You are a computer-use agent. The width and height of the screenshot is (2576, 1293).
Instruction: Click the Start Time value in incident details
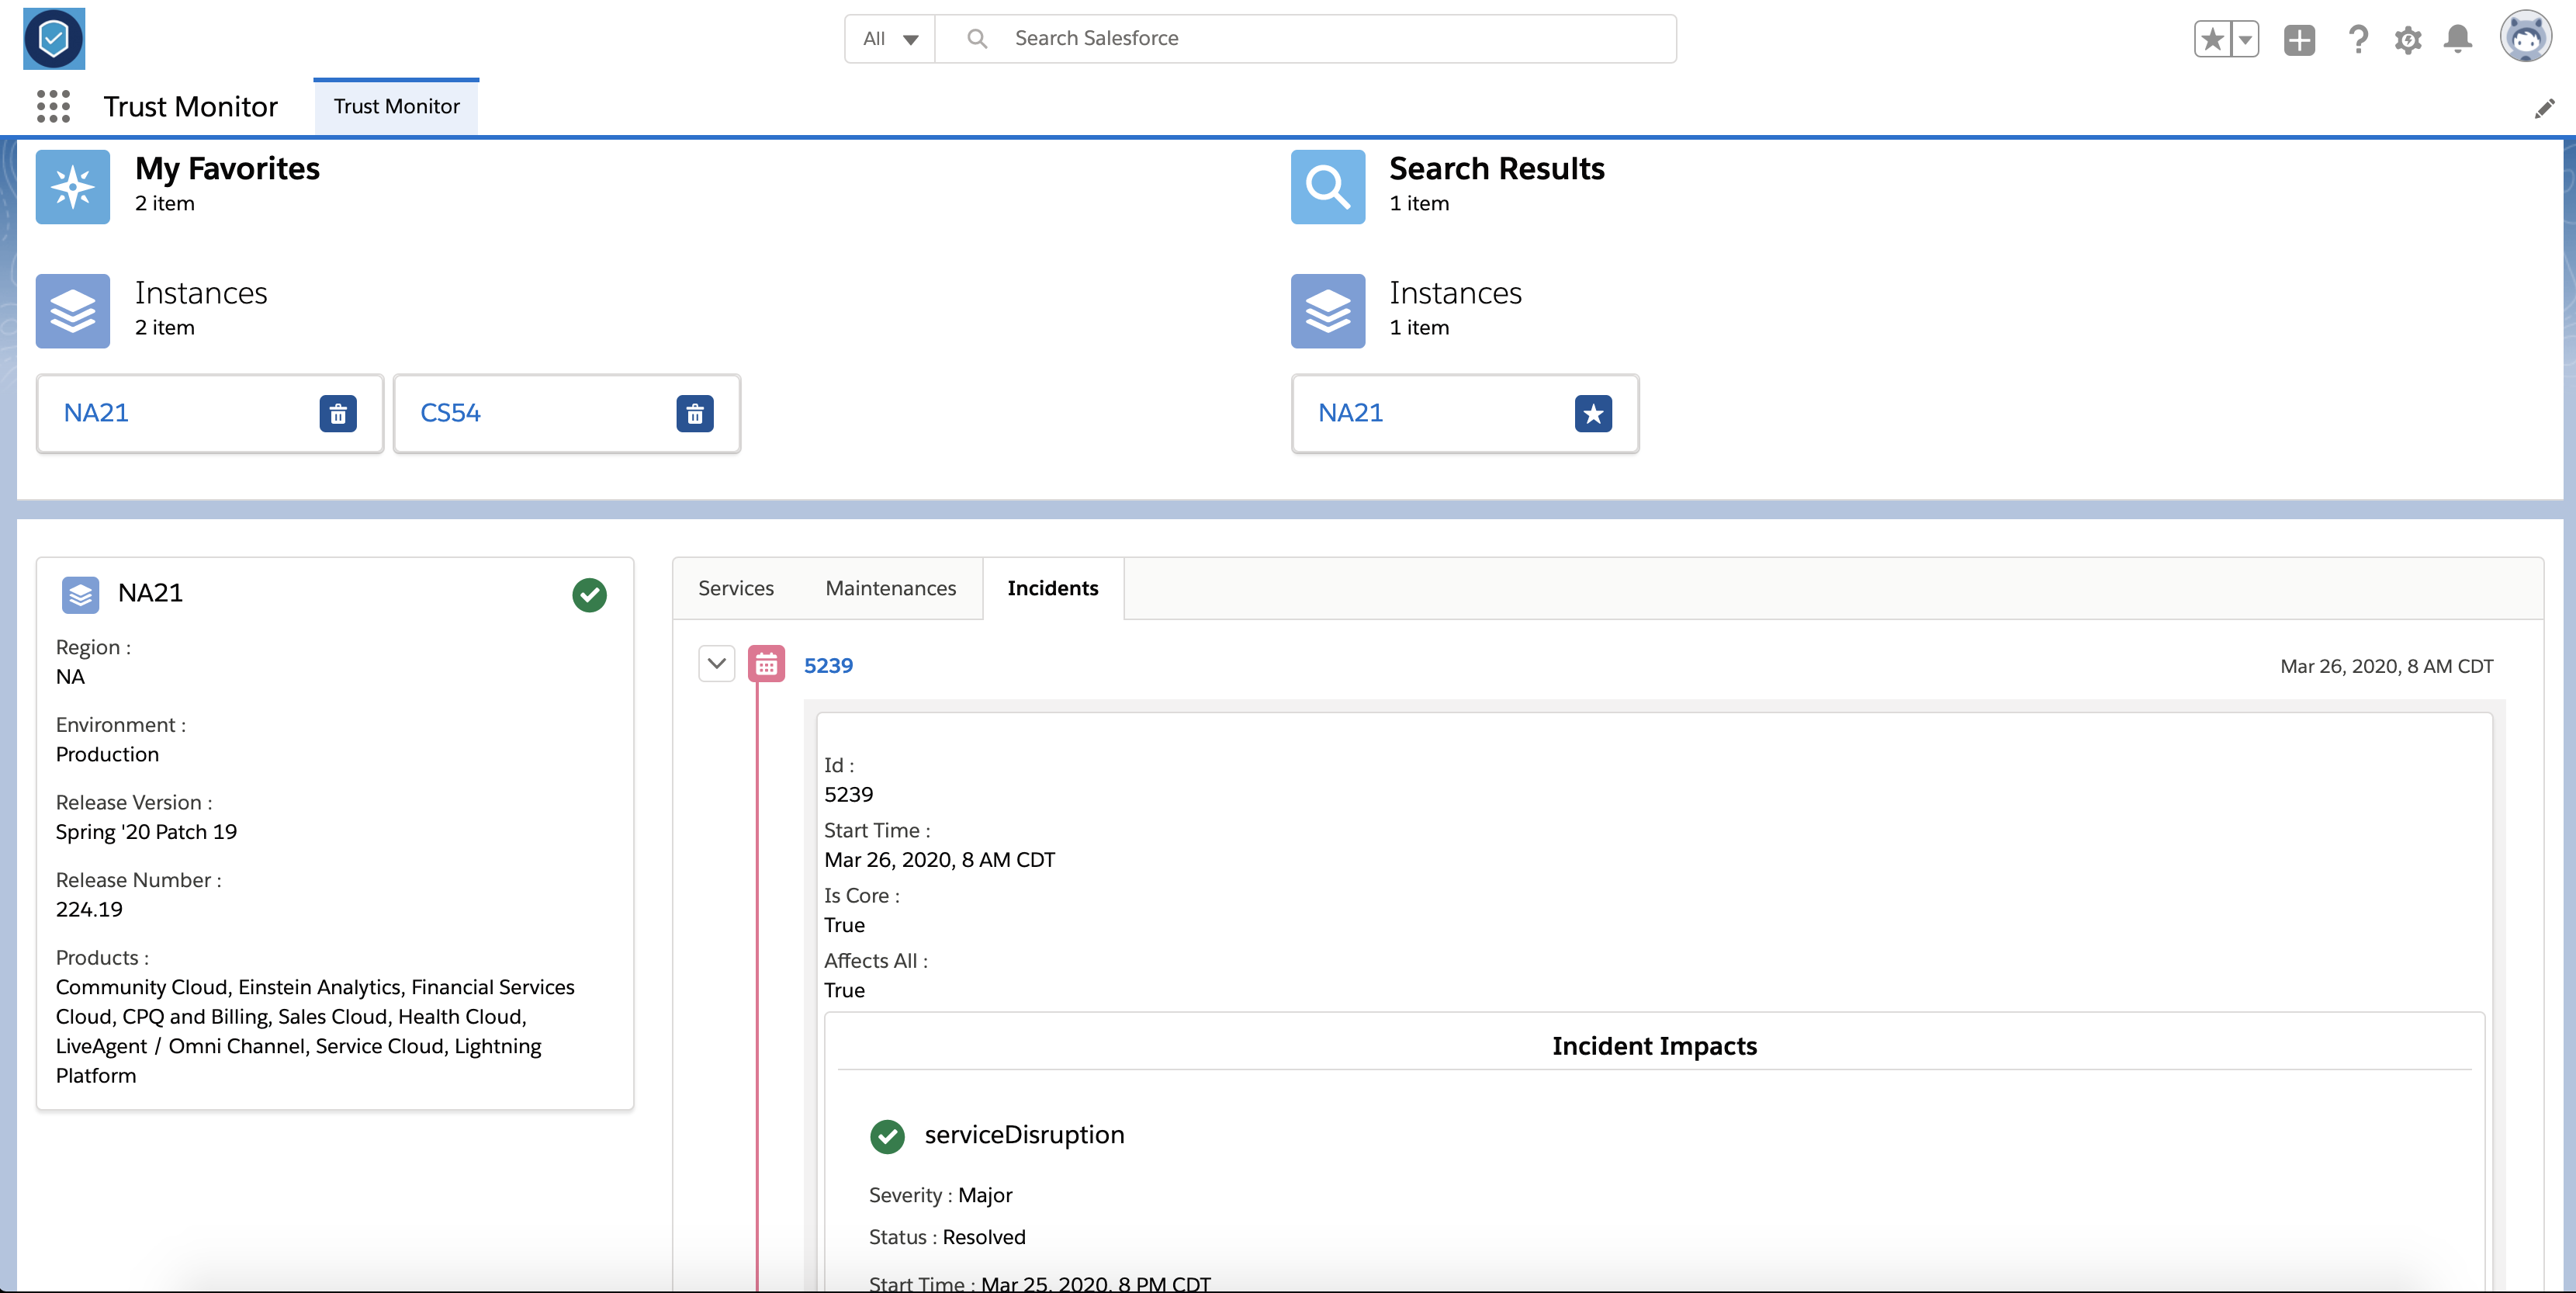939,860
